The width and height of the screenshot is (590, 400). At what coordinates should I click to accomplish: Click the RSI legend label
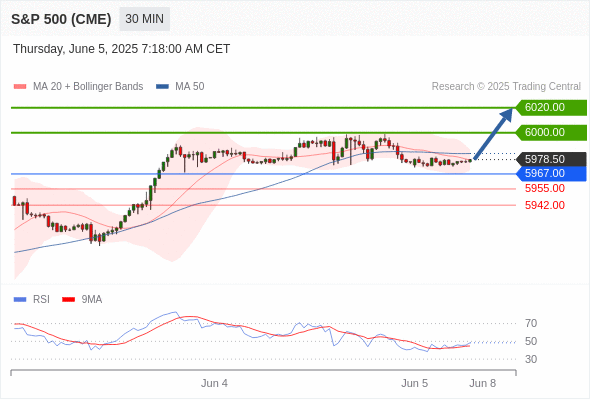(41, 300)
